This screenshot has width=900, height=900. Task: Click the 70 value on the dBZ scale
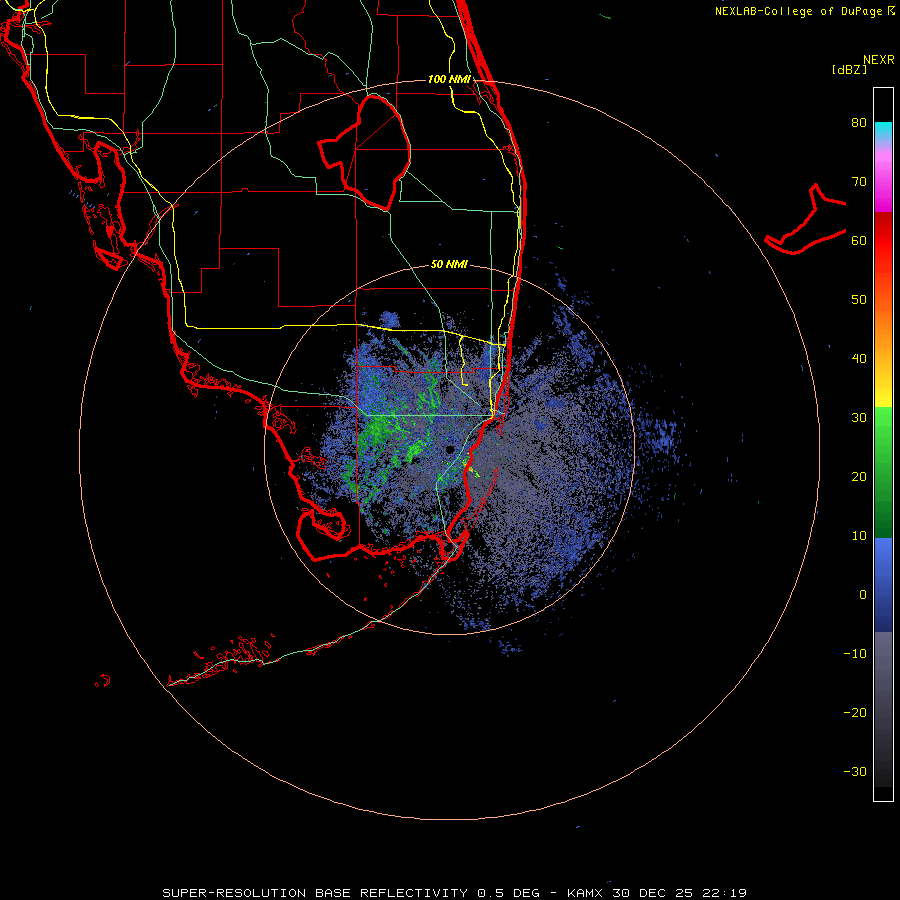(859, 182)
